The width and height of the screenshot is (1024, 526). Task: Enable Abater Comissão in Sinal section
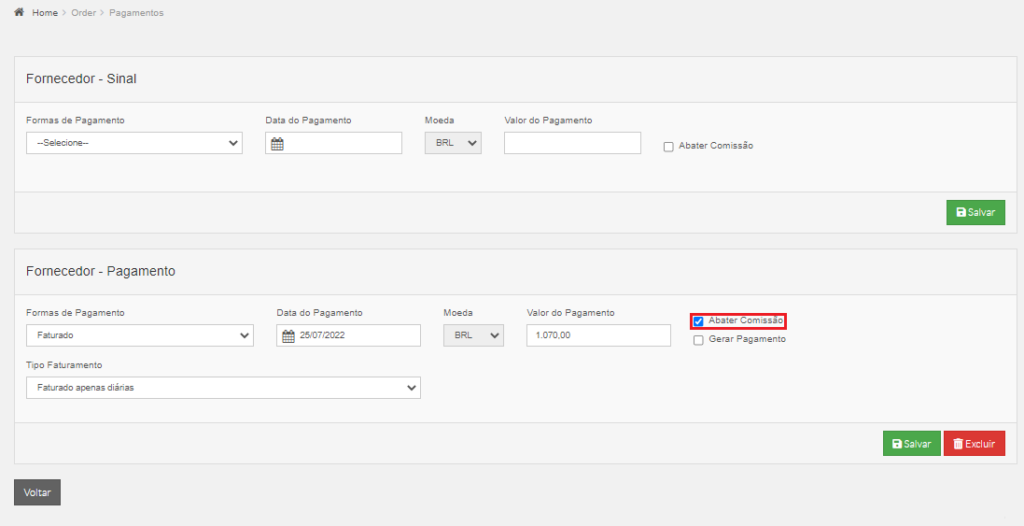coord(668,147)
